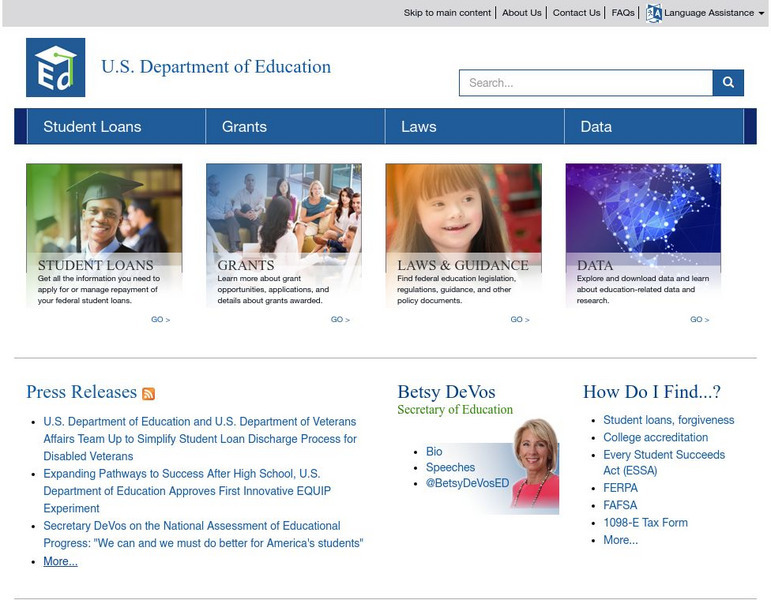Open the Speeches link

450,467
